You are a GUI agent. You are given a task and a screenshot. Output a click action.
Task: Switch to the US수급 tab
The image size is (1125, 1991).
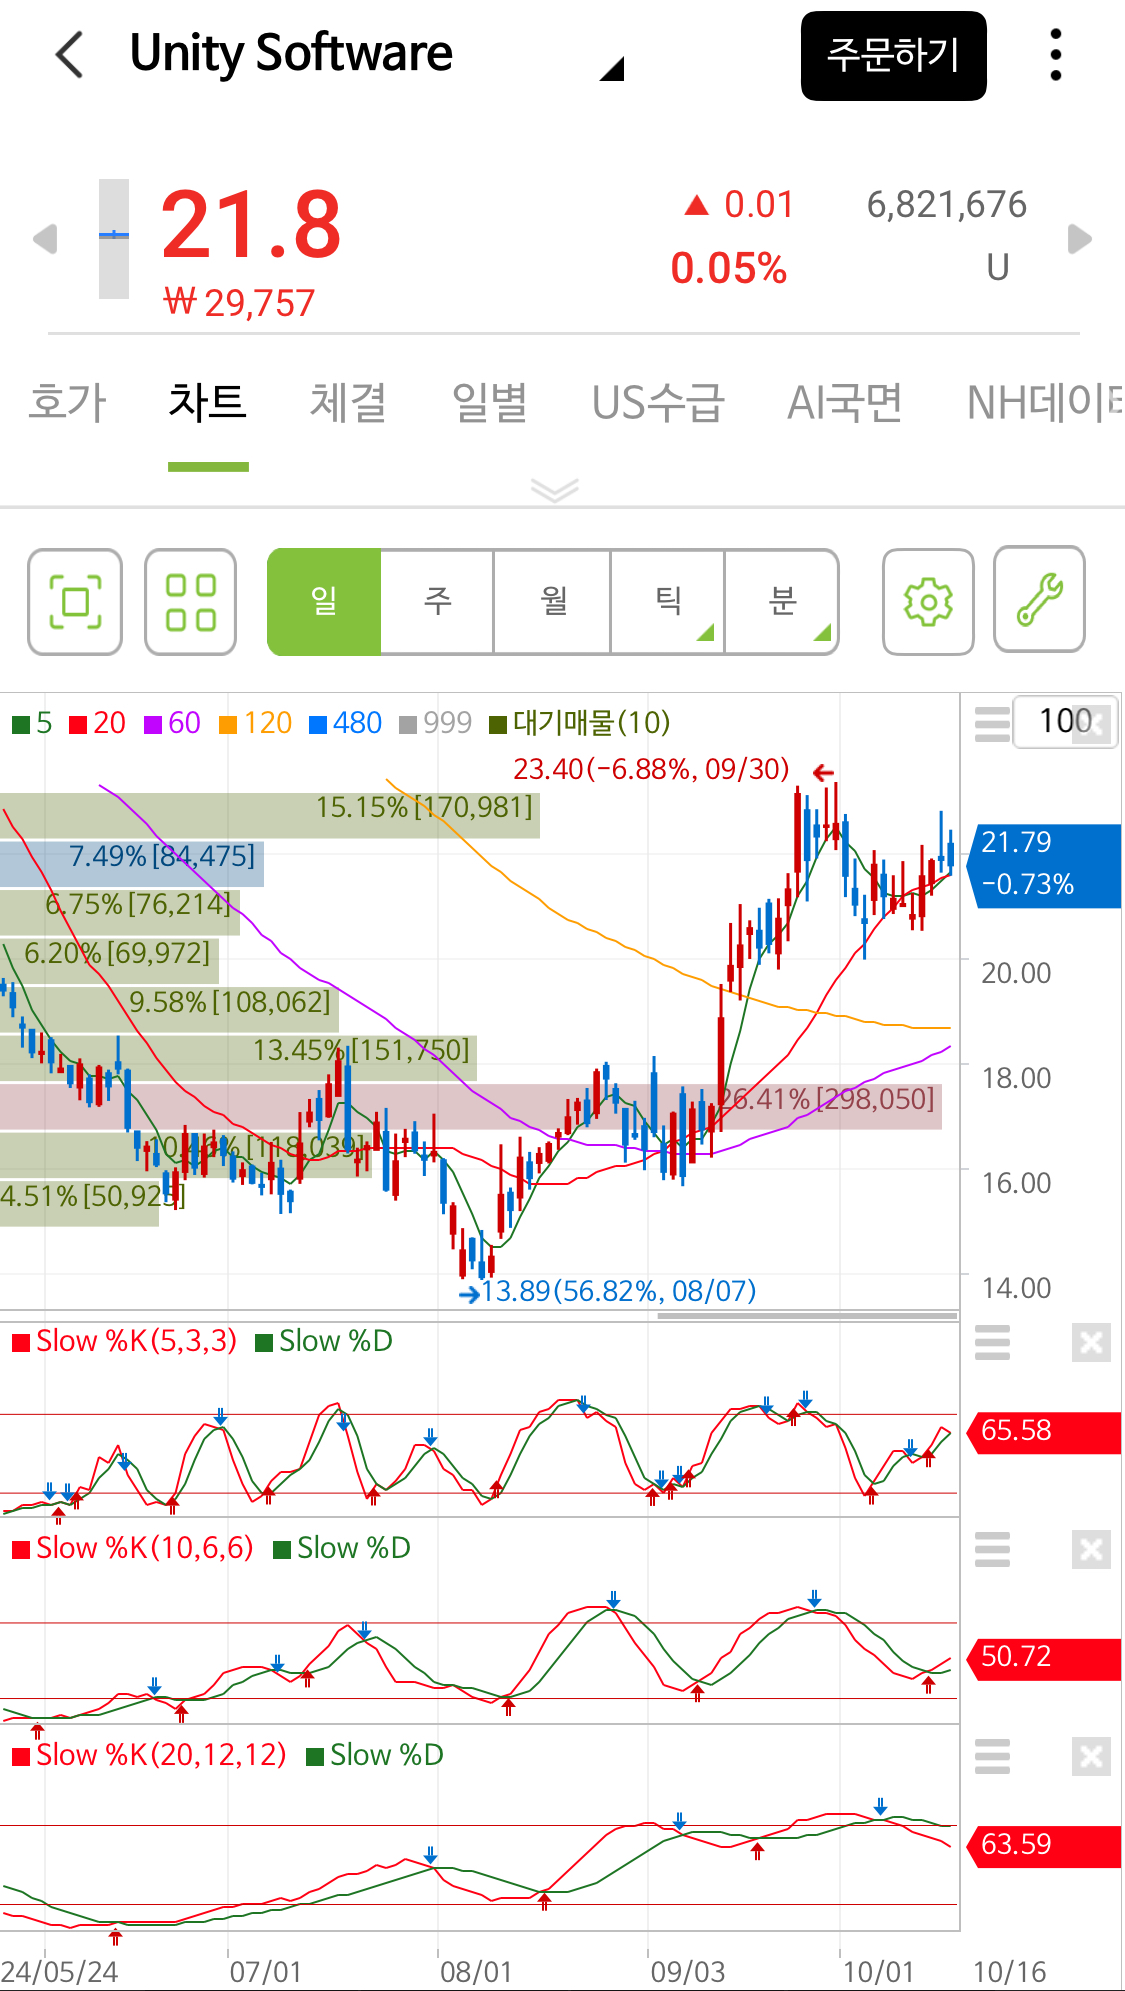(658, 403)
